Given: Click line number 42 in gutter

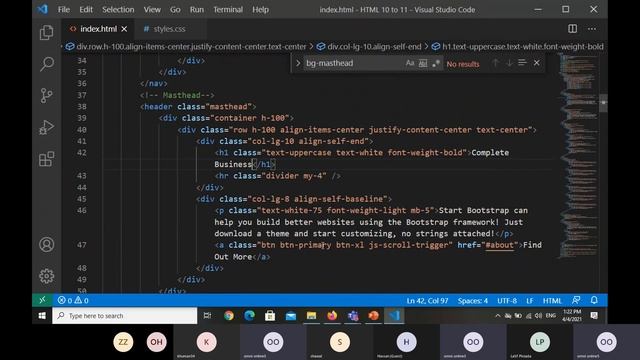Looking at the screenshot, I should 82,153.
